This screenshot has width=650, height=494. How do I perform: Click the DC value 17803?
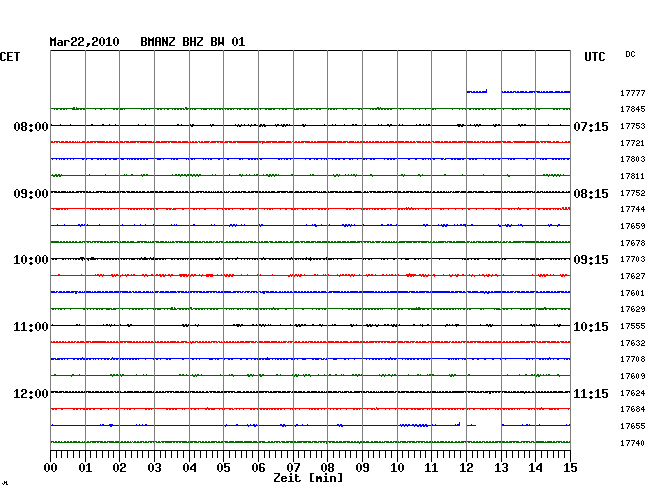point(633,159)
